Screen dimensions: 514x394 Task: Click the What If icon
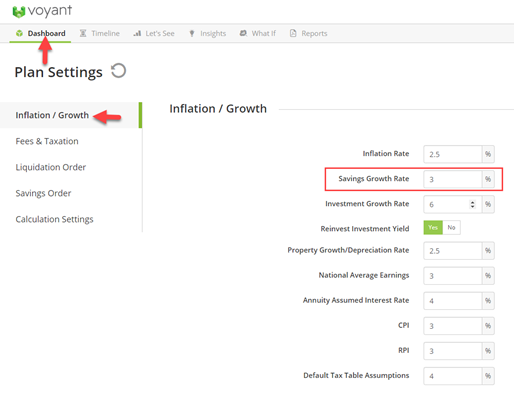click(x=243, y=33)
